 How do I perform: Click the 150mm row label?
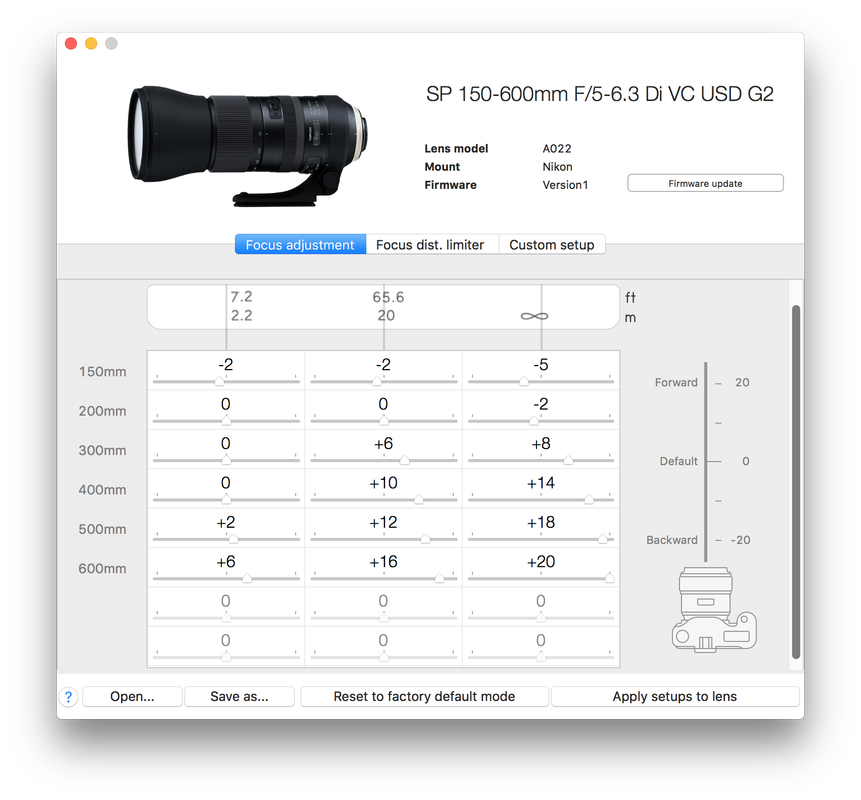[x=102, y=372]
